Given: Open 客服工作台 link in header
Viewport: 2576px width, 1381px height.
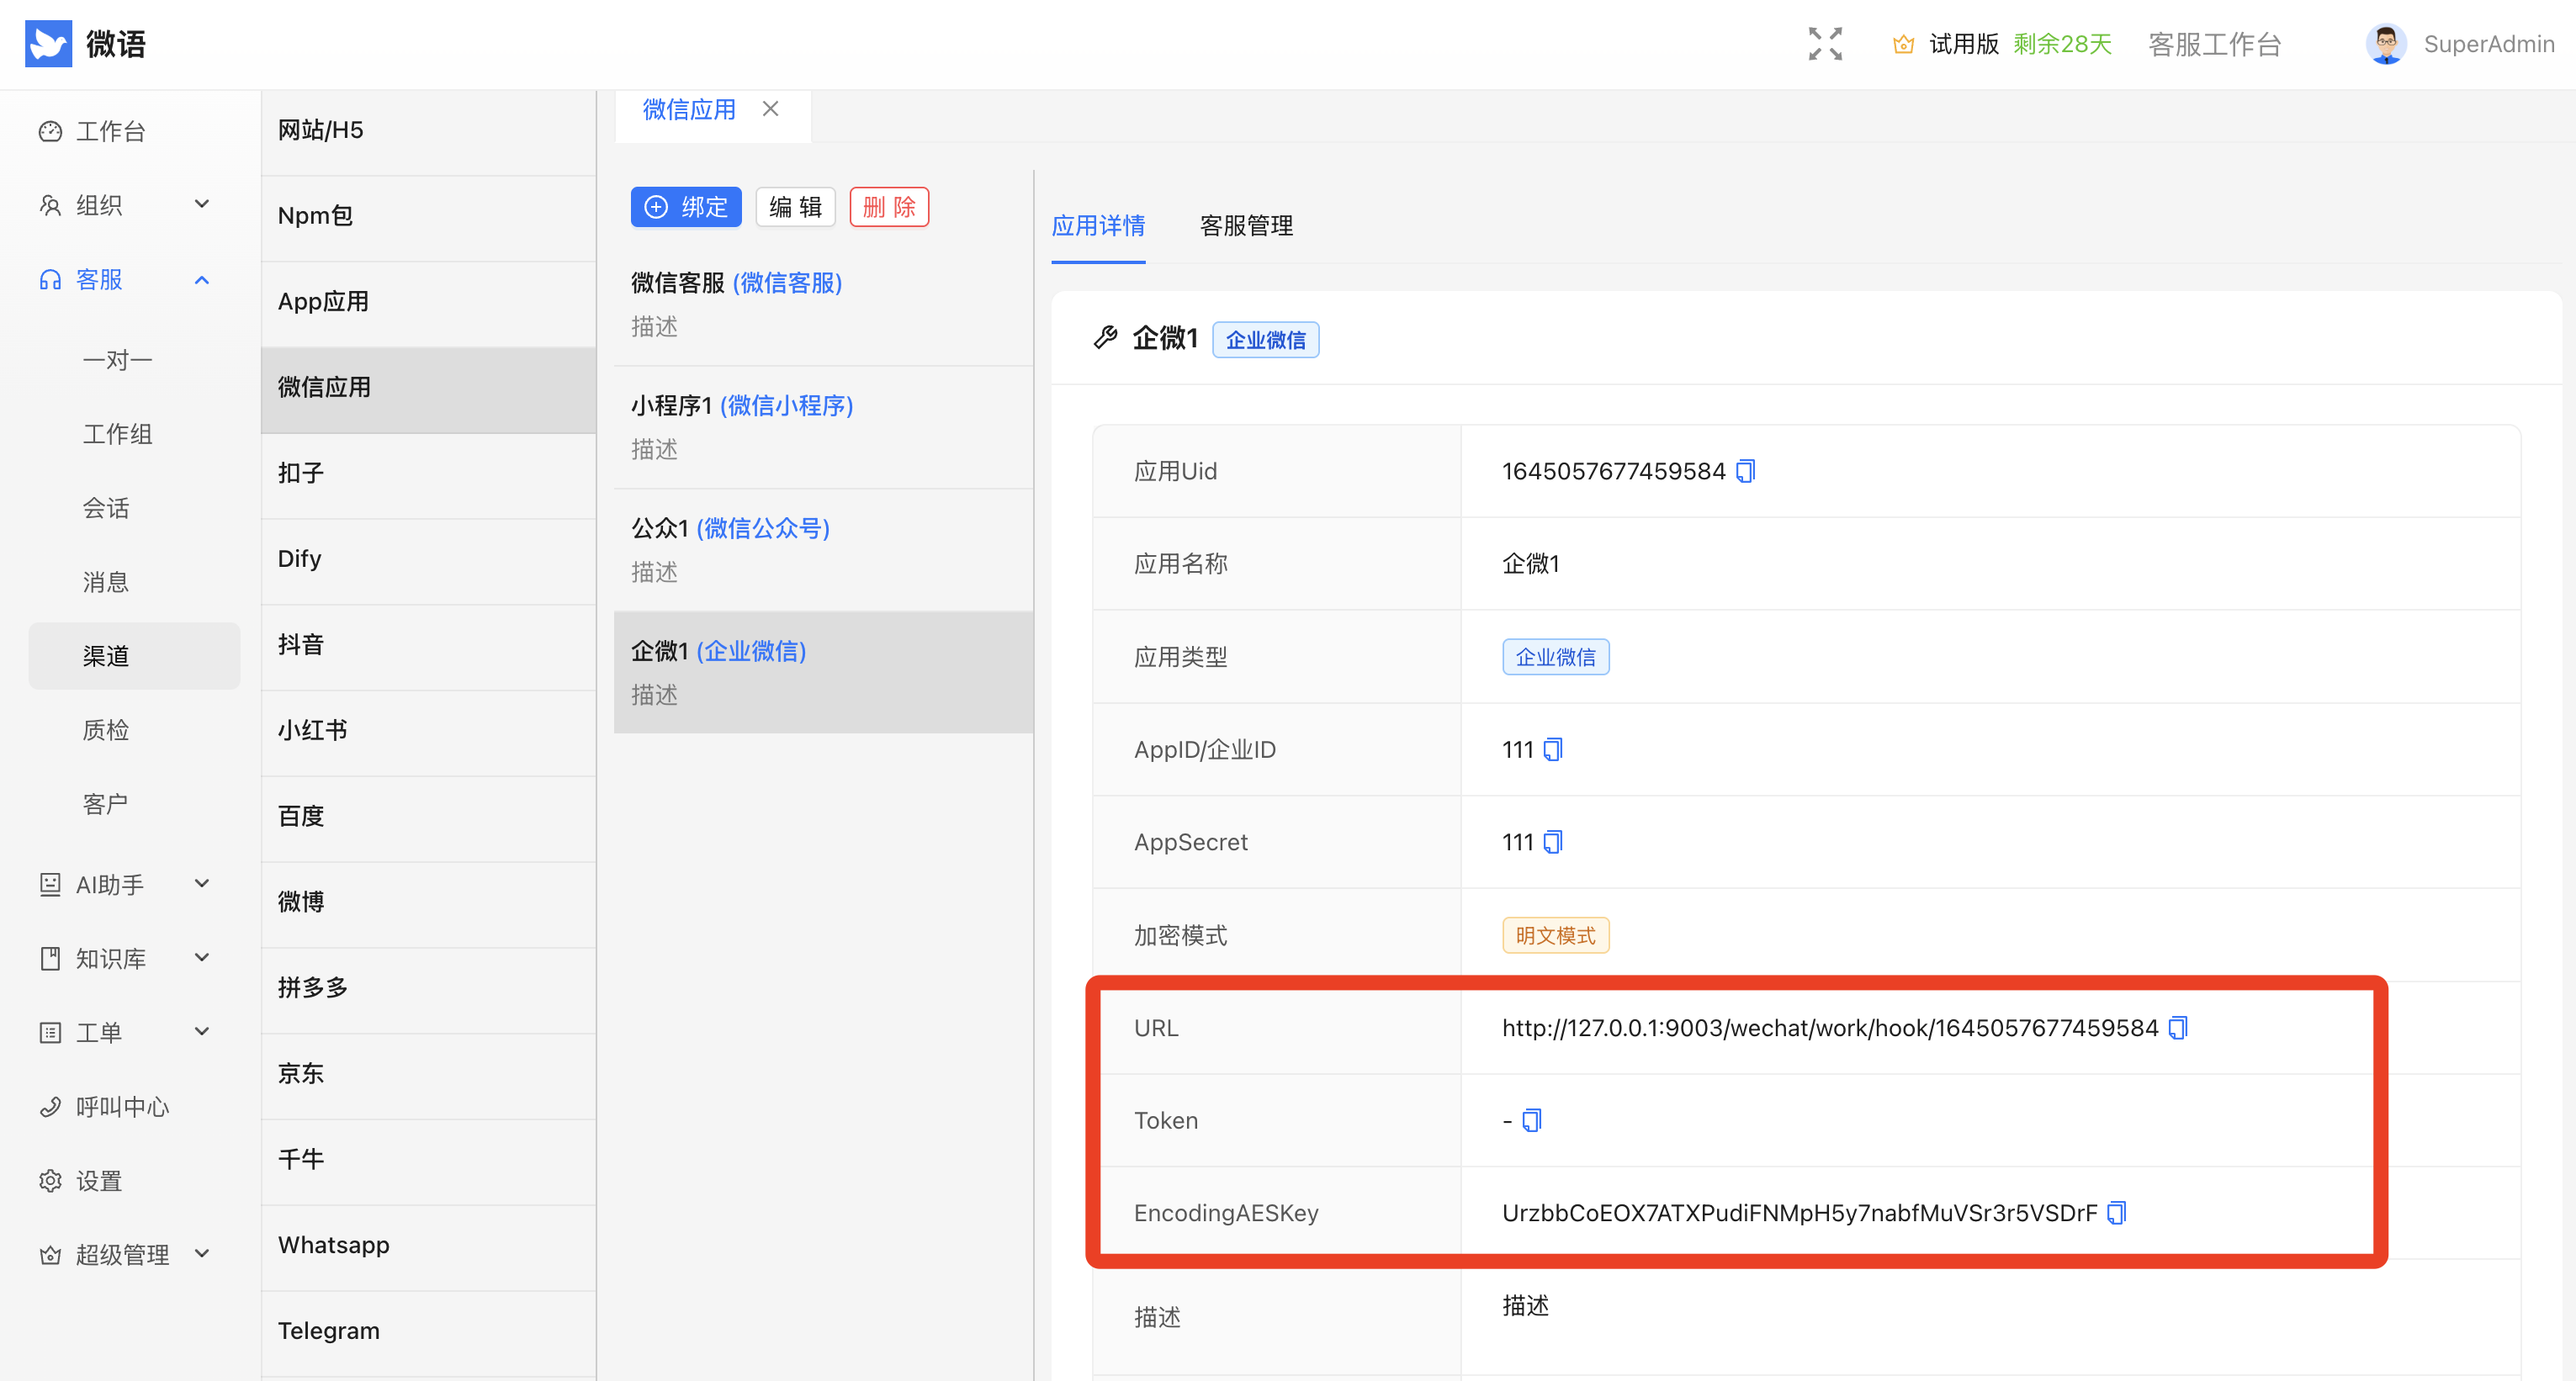Looking at the screenshot, I should pyautogui.click(x=2214, y=44).
